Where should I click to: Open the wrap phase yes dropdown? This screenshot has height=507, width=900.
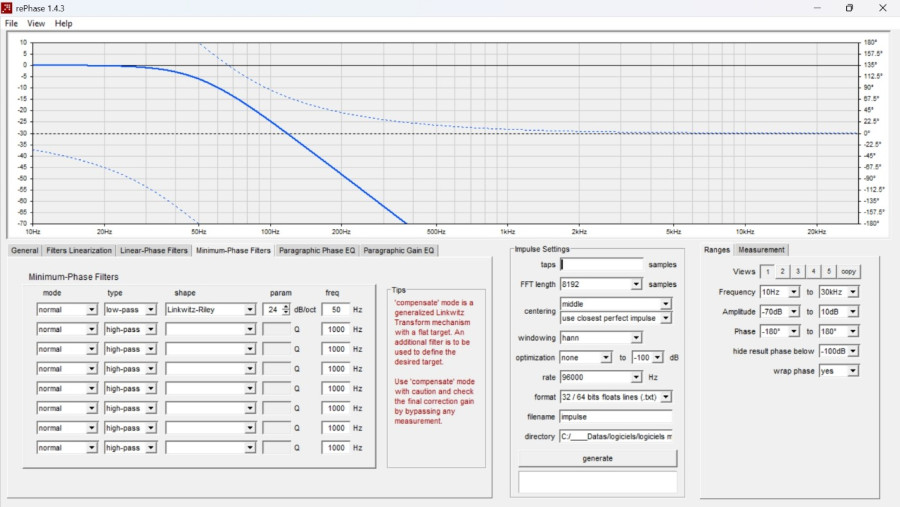pyautogui.click(x=839, y=371)
